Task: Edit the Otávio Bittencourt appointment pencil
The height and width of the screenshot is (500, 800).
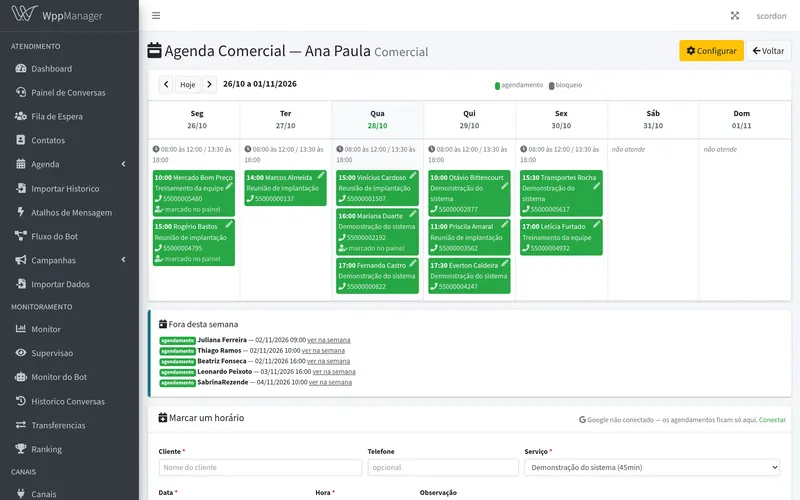Action: [505, 186]
